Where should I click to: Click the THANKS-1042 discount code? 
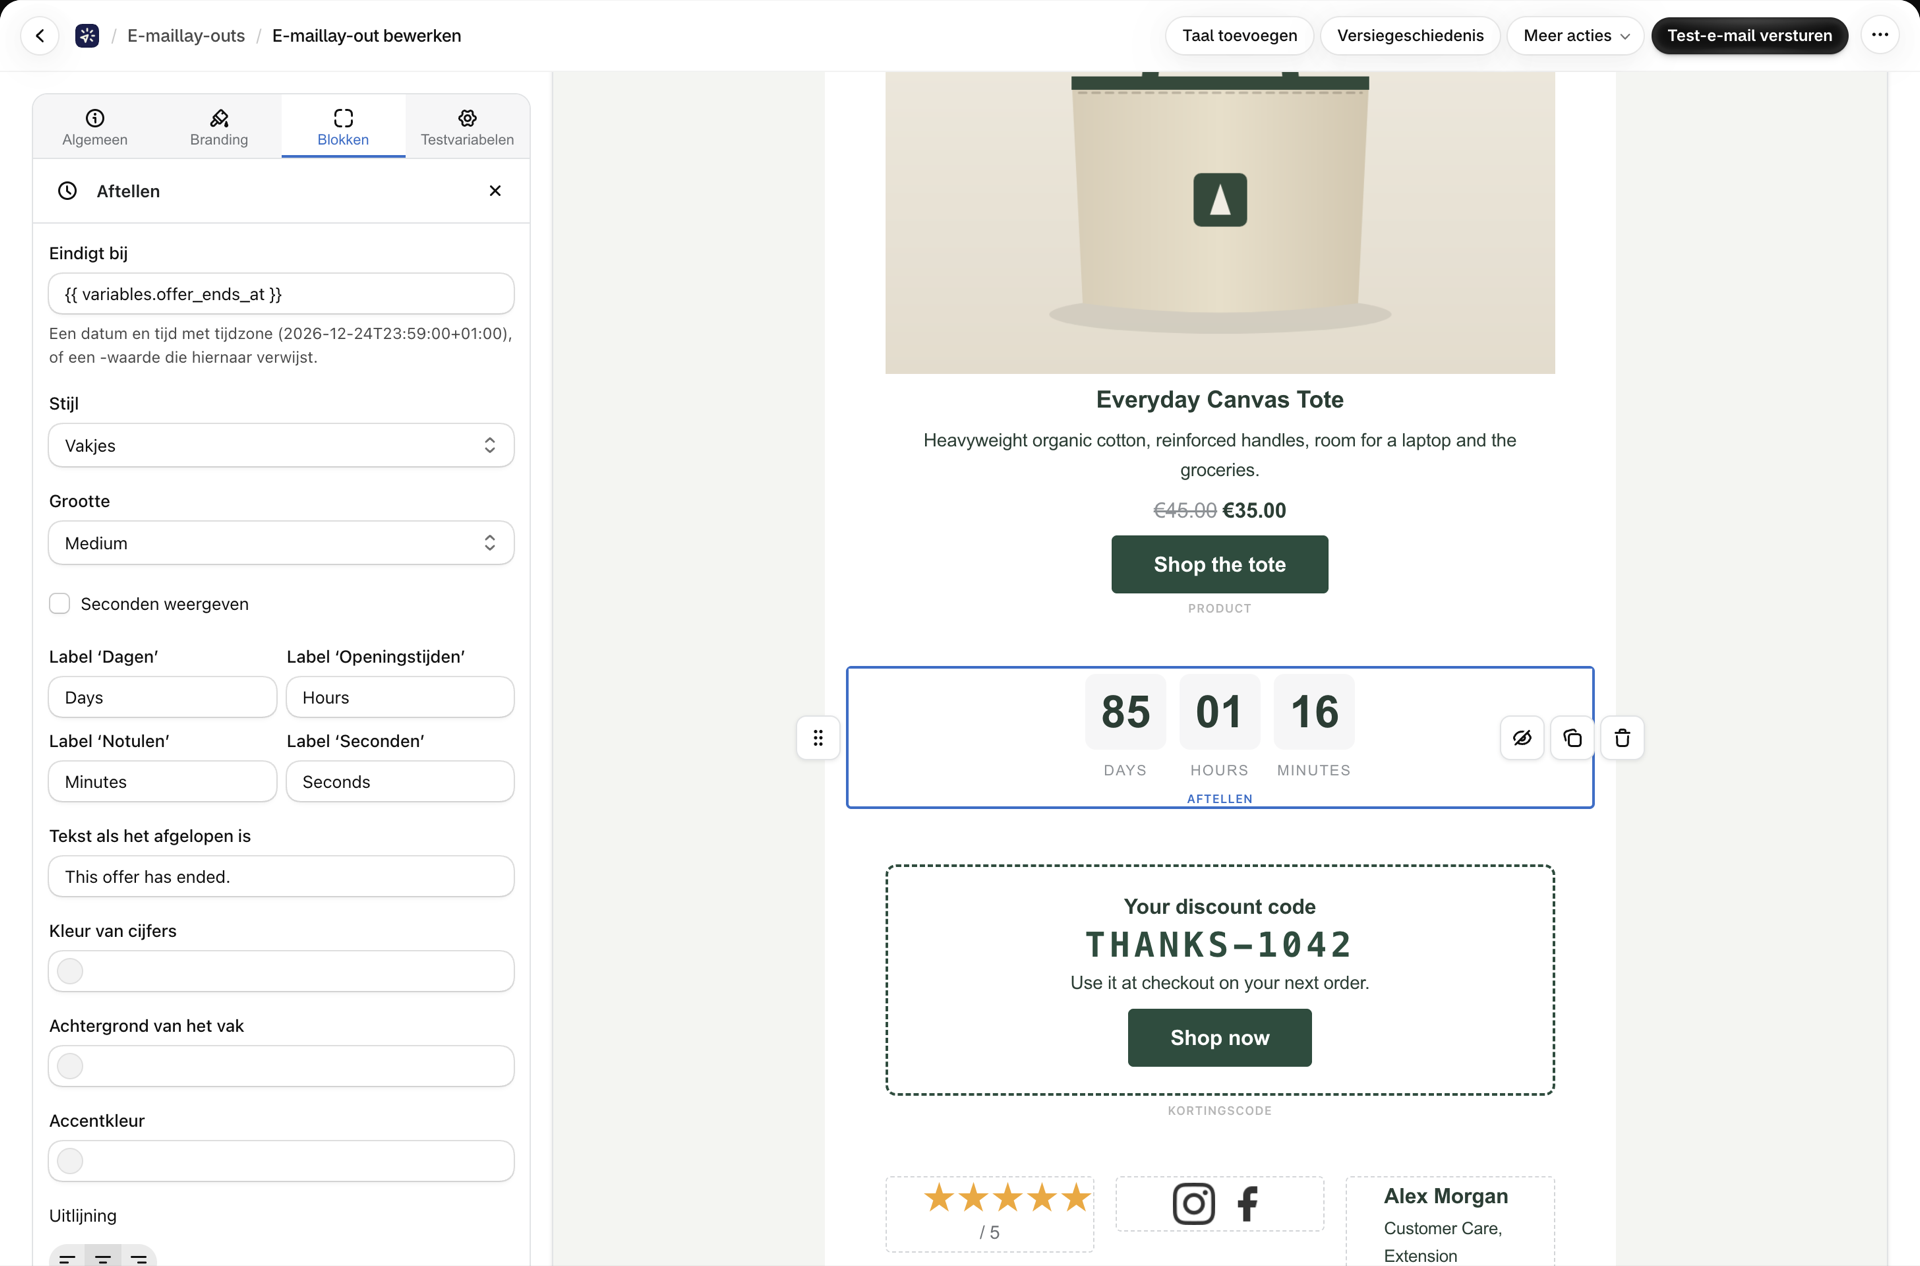point(1219,945)
